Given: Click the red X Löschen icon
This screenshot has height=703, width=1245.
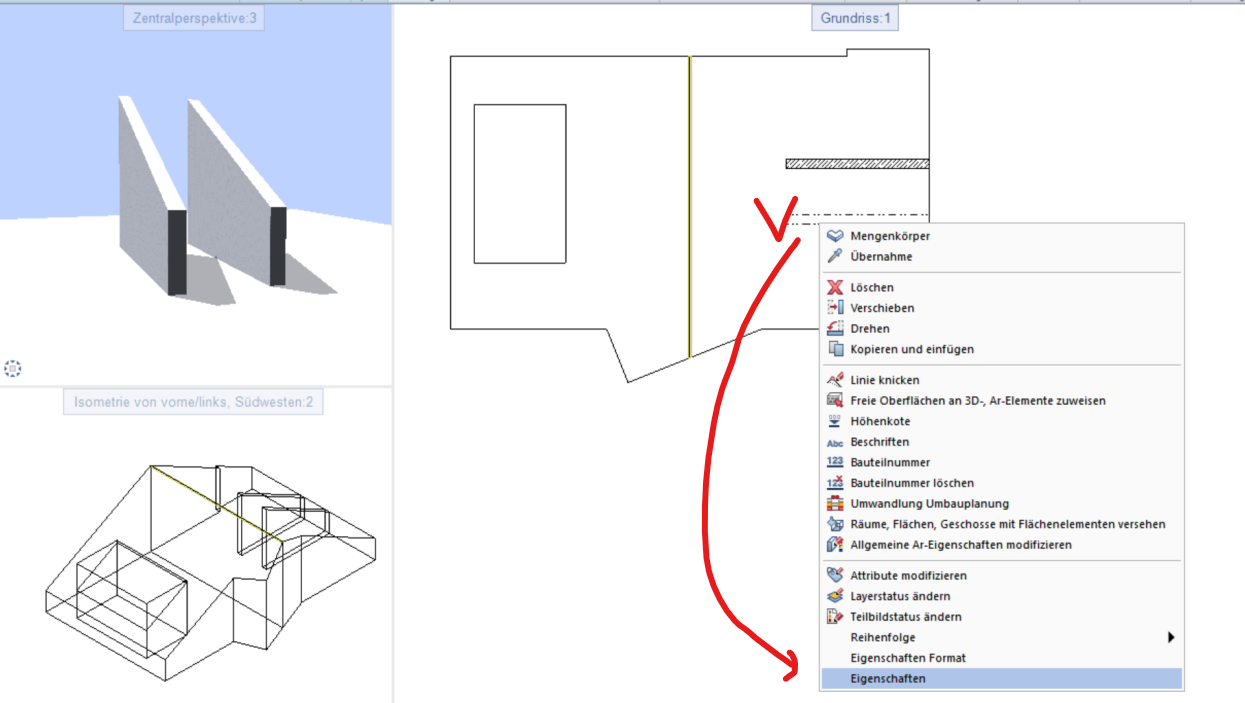Looking at the screenshot, I should 835,288.
